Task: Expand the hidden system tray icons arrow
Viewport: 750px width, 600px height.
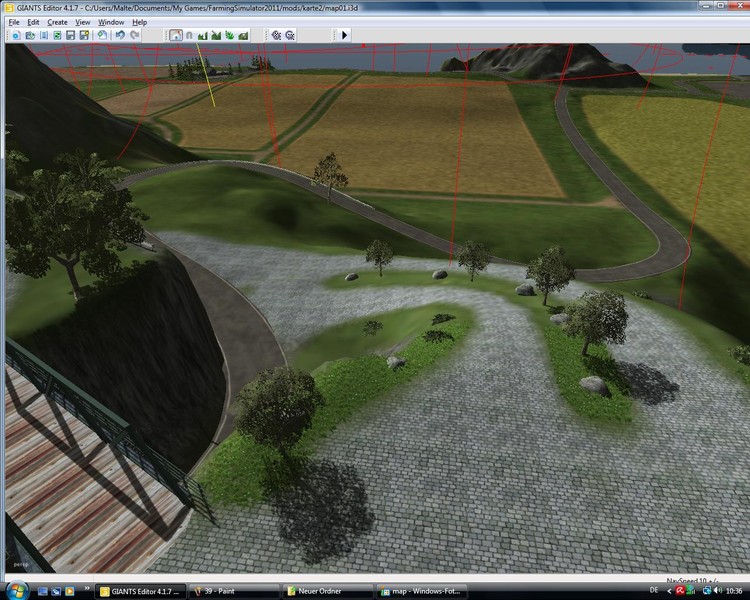Action: pyautogui.click(x=669, y=591)
